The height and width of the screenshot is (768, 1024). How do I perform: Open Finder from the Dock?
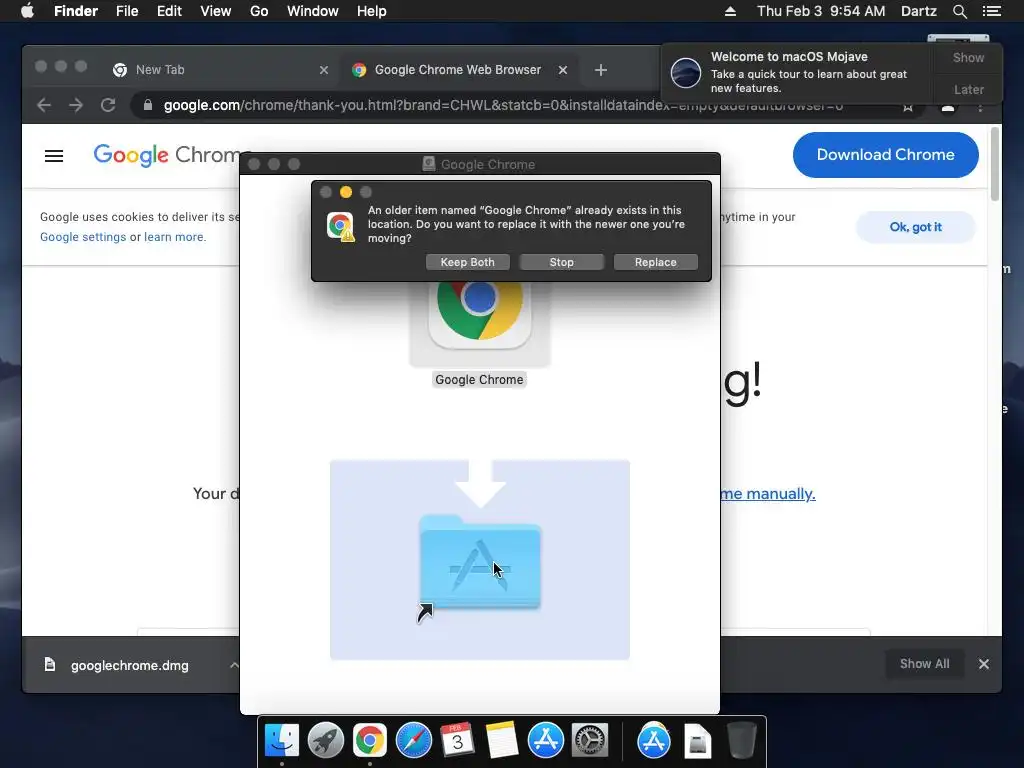pos(282,741)
